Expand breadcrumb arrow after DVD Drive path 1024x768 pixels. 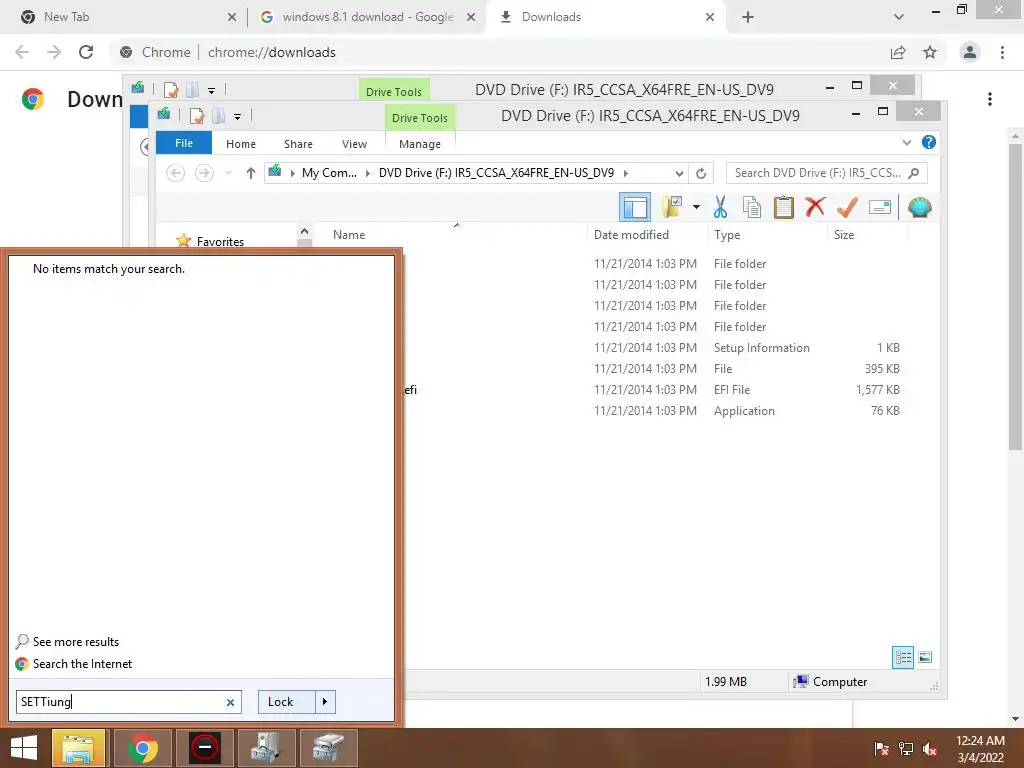coord(626,173)
